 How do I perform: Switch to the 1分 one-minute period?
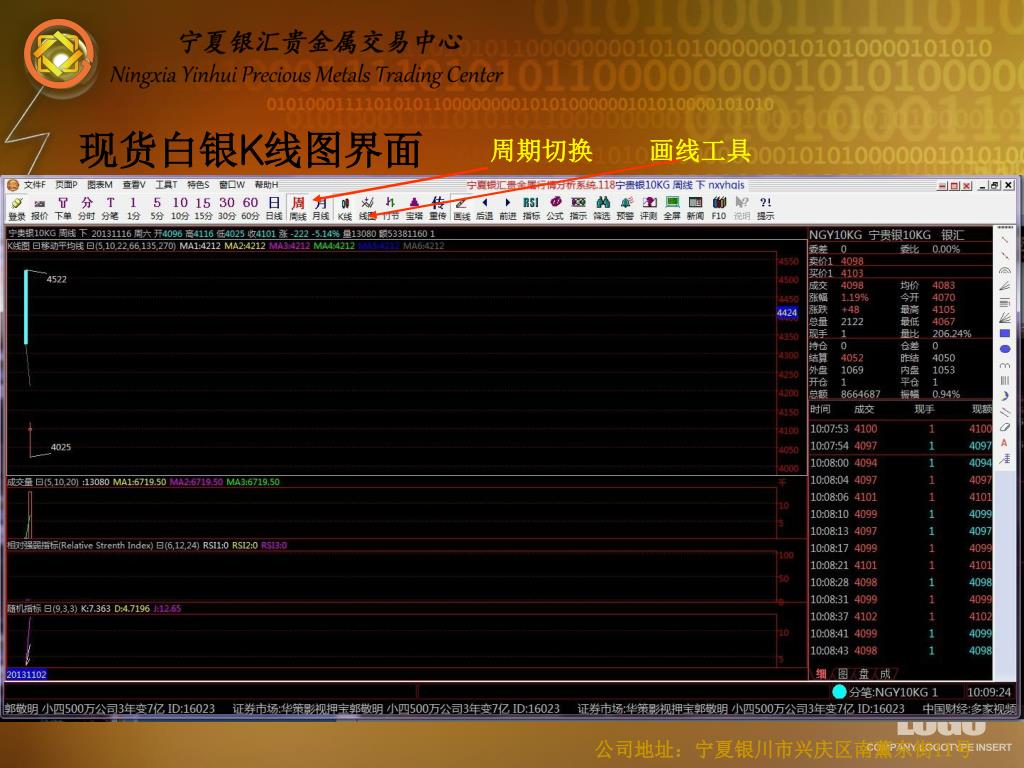[133, 208]
